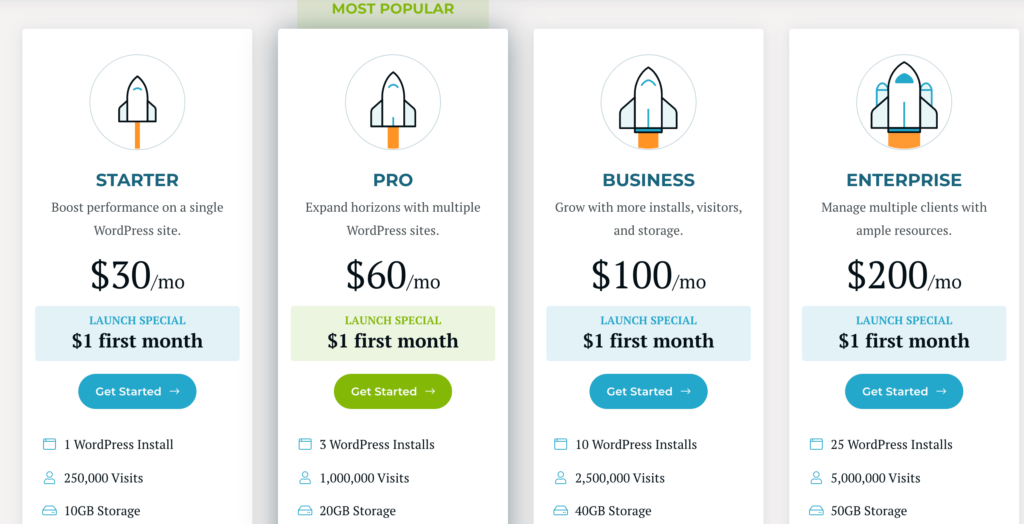
Task: Click the $60/mo price on the Pro card
Action: (x=392, y=275)
